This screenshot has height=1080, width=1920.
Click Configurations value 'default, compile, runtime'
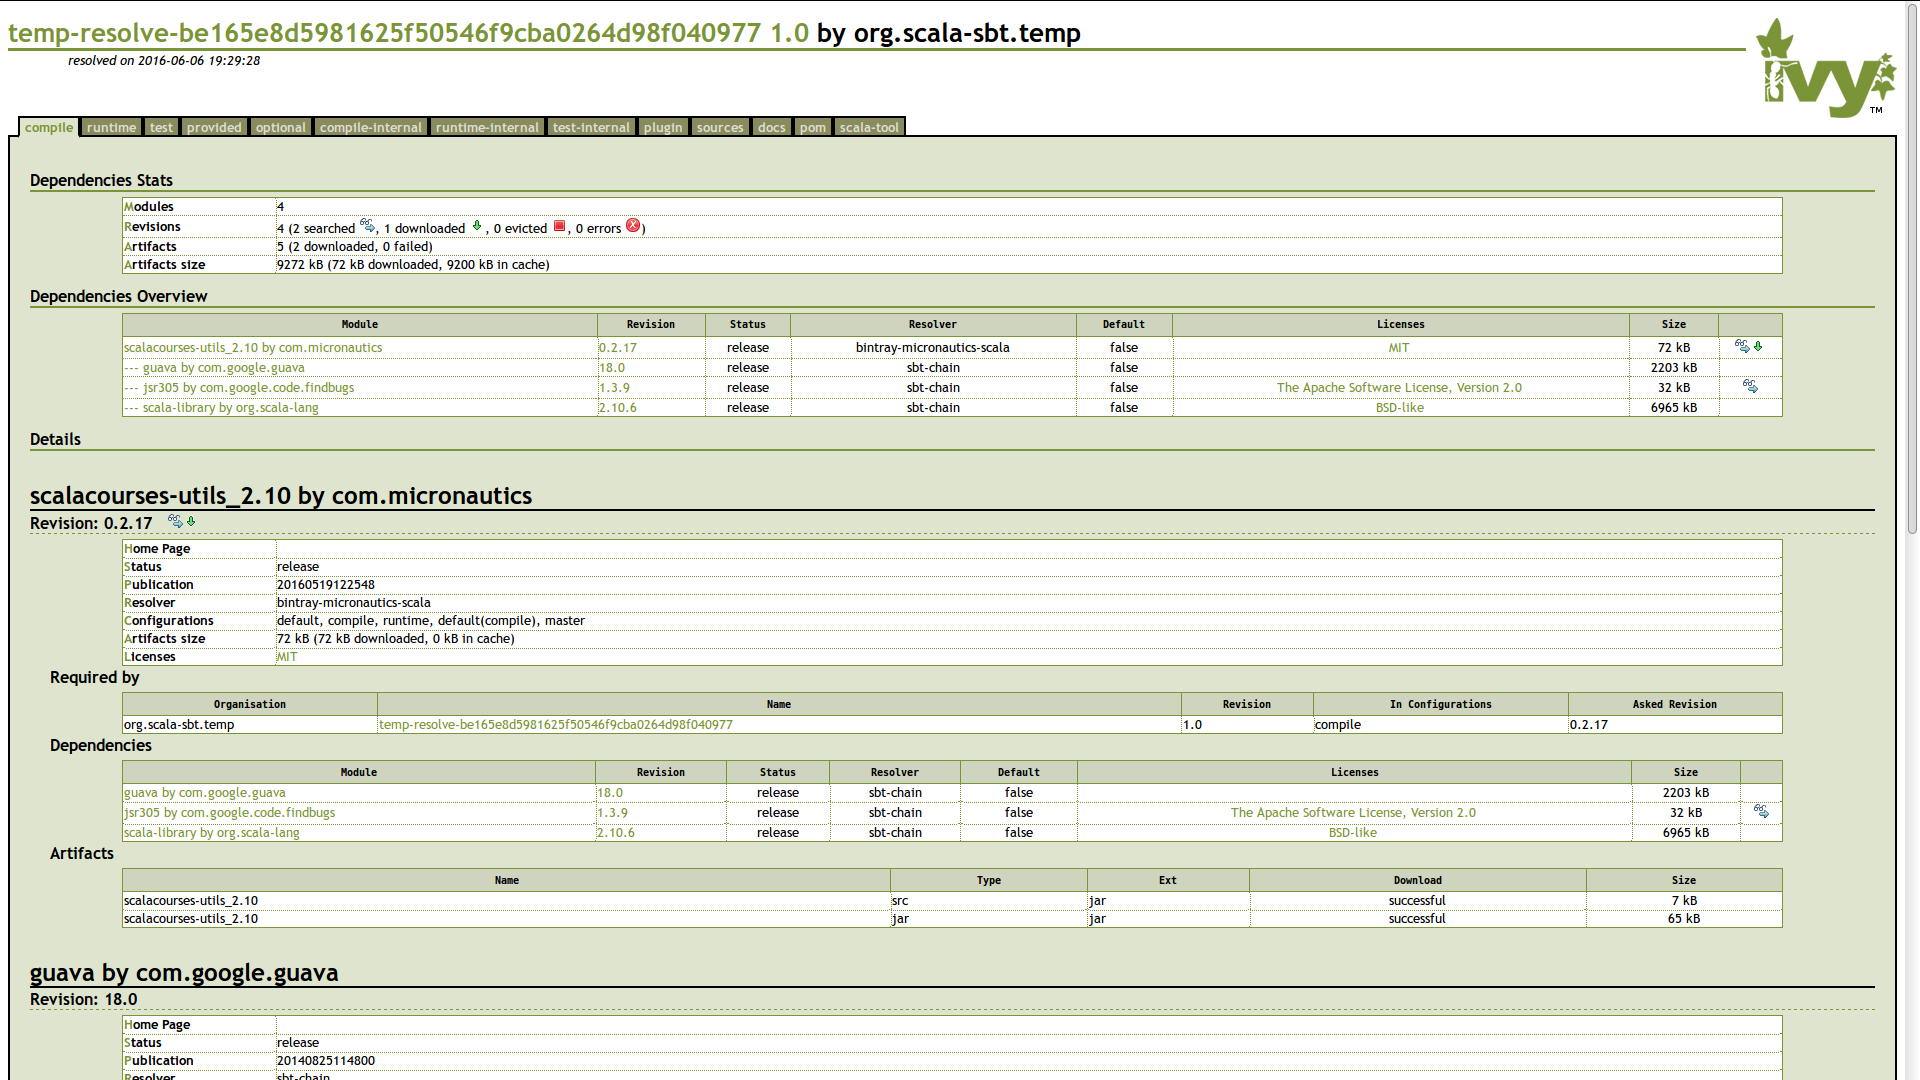(431, 621)
